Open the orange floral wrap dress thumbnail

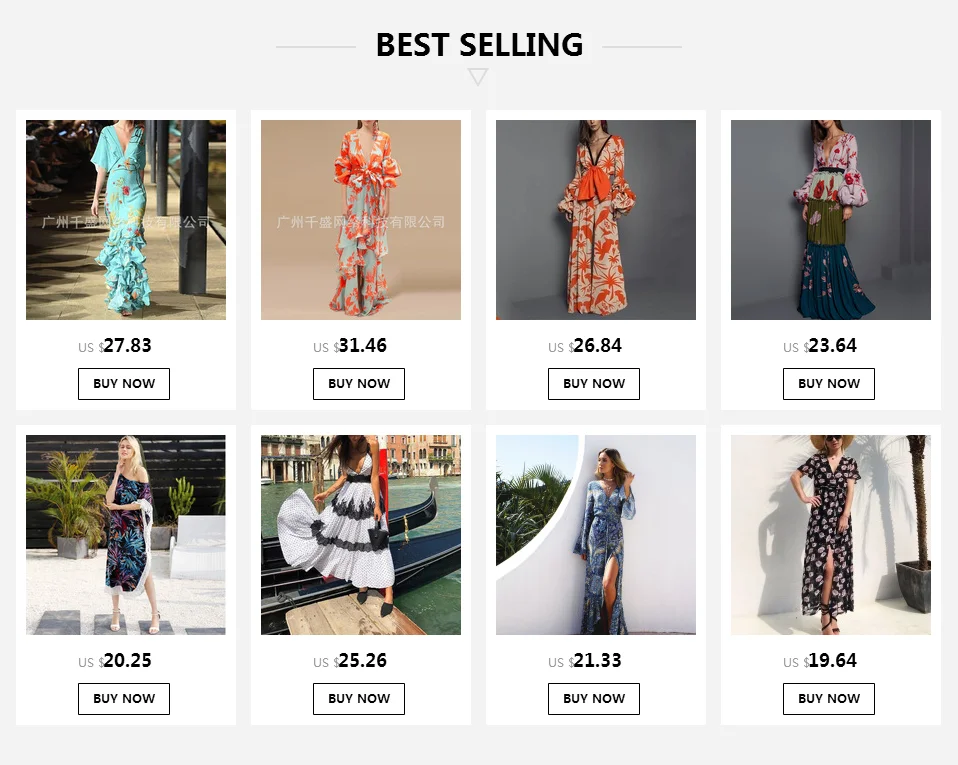361,220
